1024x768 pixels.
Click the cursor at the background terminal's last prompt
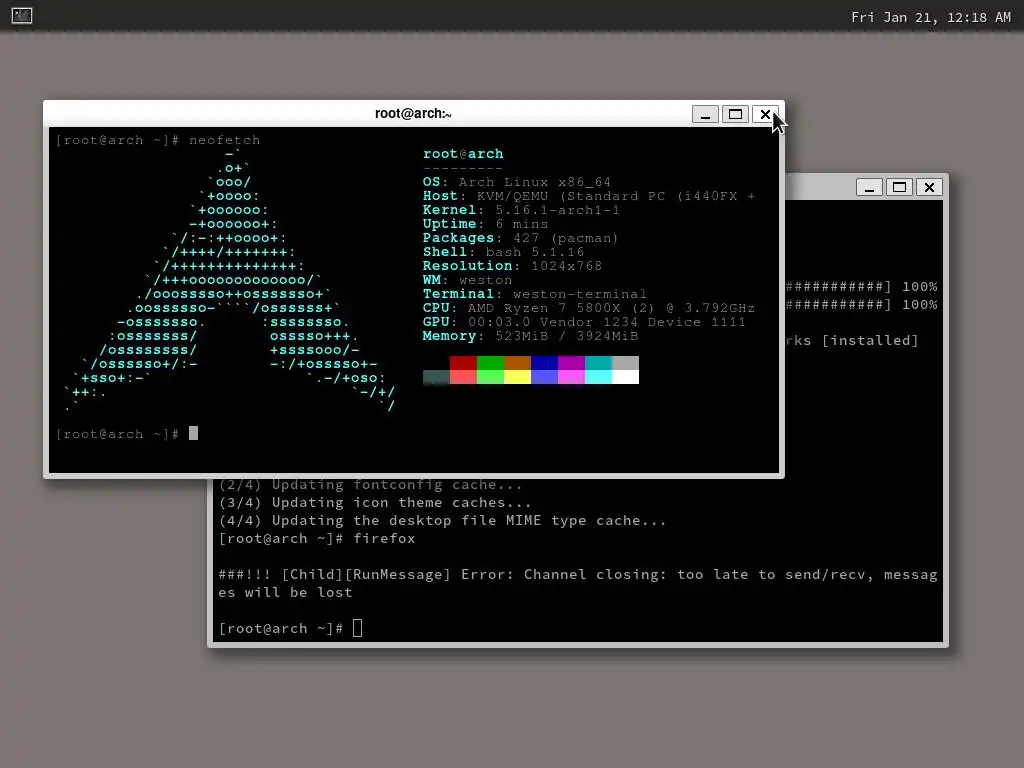[357, 628]
